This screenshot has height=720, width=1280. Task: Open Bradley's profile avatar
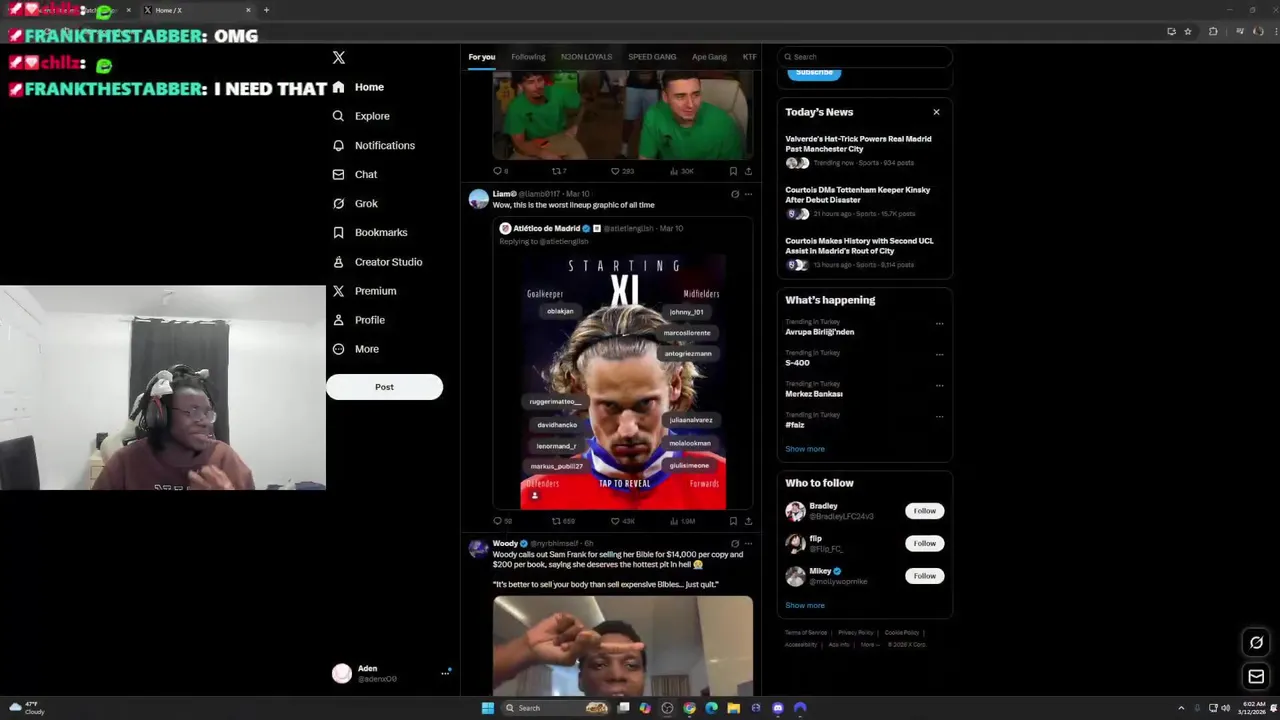coord(795,512)
